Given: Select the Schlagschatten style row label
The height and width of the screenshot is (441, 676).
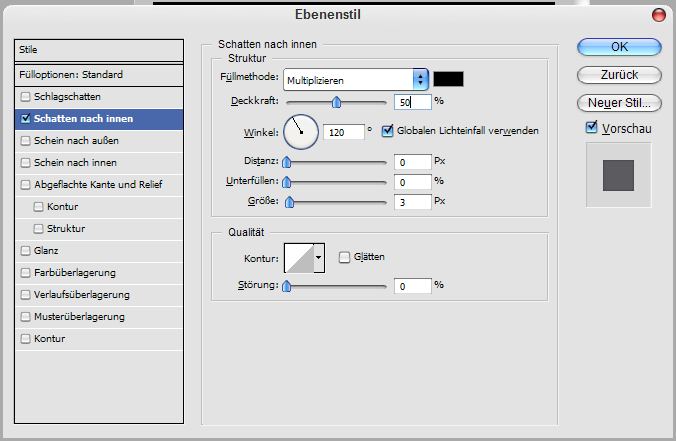Looking at the screenshot, I should coord(67,97).
